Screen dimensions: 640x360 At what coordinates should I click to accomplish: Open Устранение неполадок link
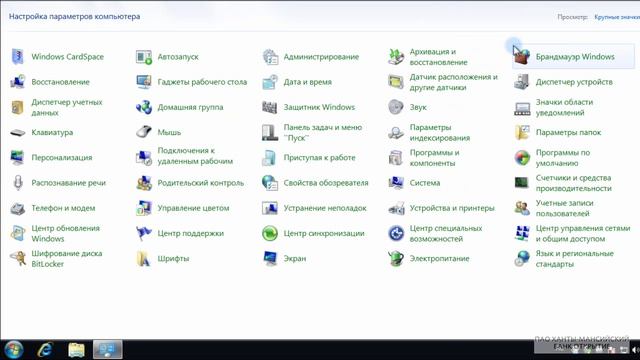325,208
